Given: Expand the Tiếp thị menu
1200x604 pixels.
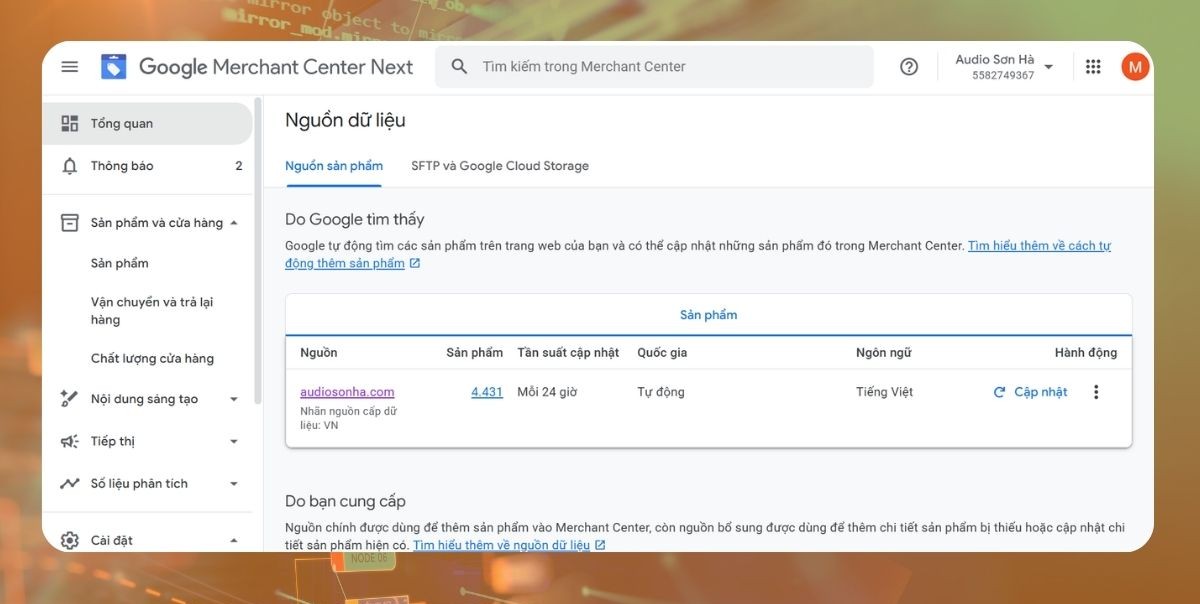Looking at the screenshot, I should coord(234,441).
